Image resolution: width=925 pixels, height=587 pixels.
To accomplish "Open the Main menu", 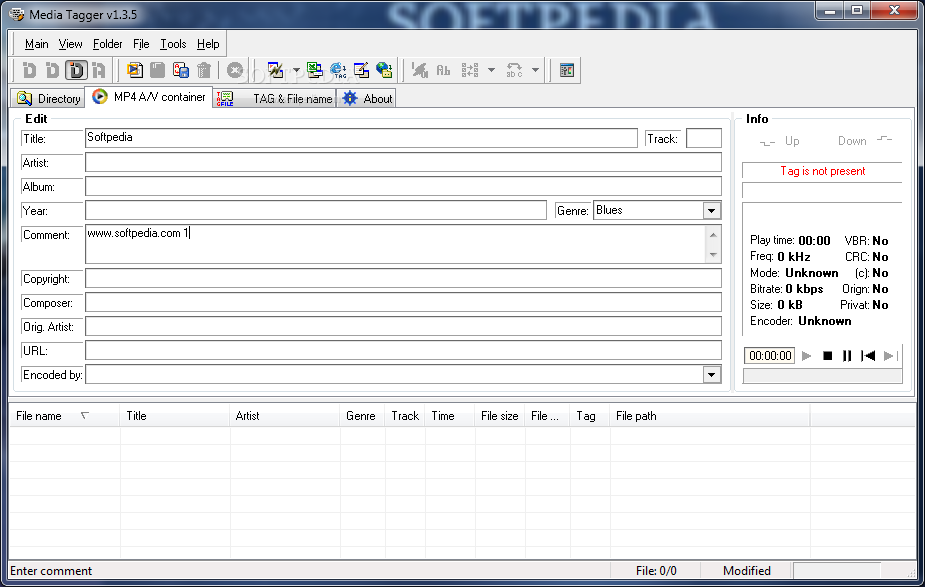I will pyautogui.click(x=37, y=44).
